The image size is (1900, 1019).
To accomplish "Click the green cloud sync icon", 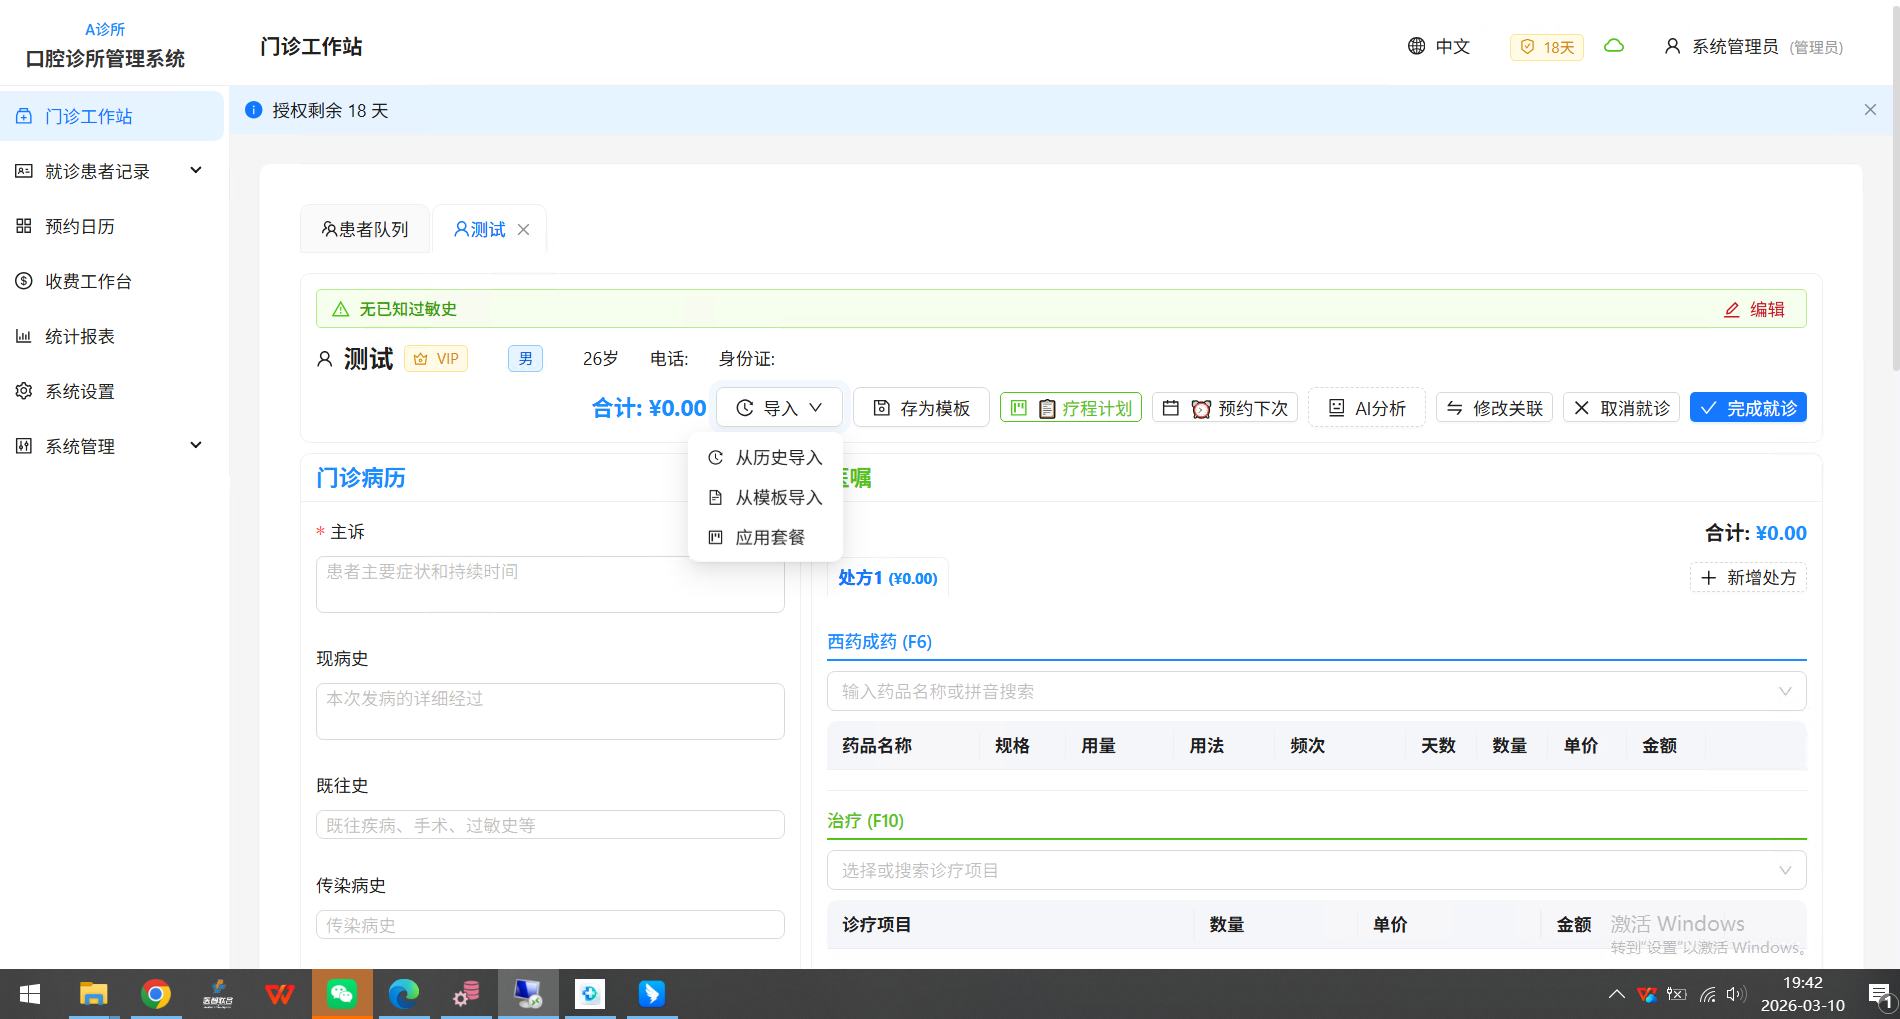I will point(1613,46).
